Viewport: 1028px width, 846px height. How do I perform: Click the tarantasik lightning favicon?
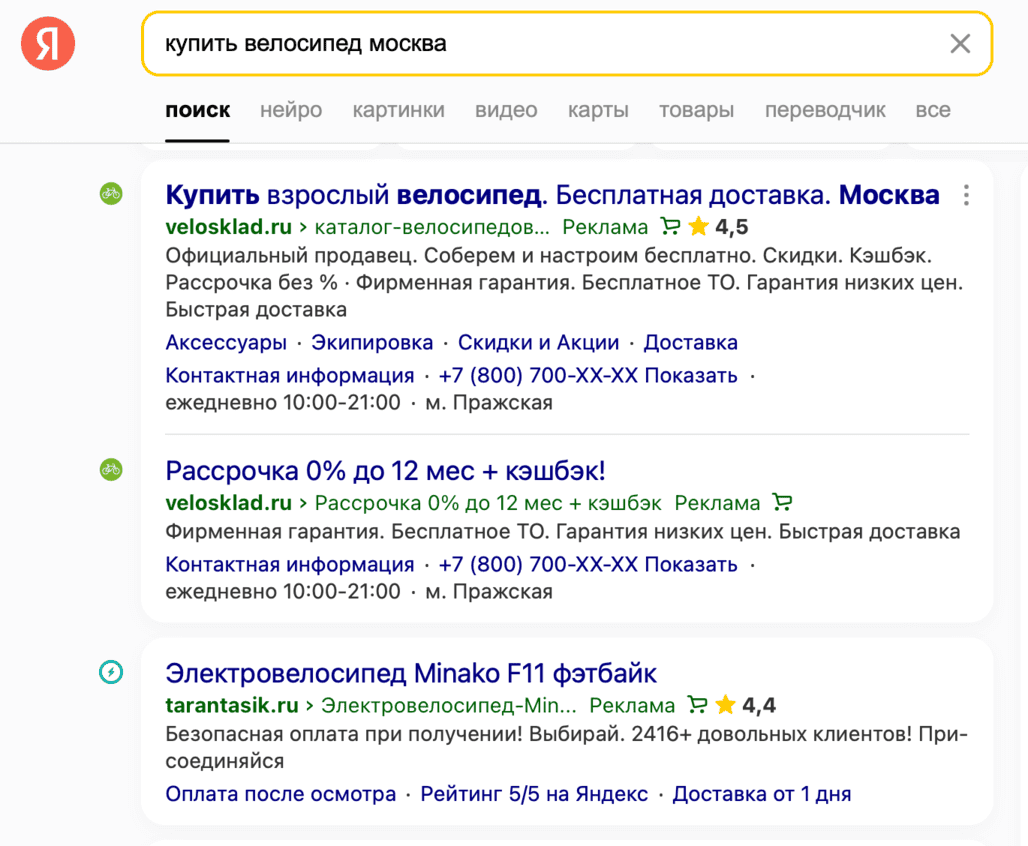(x=111, y=672)
